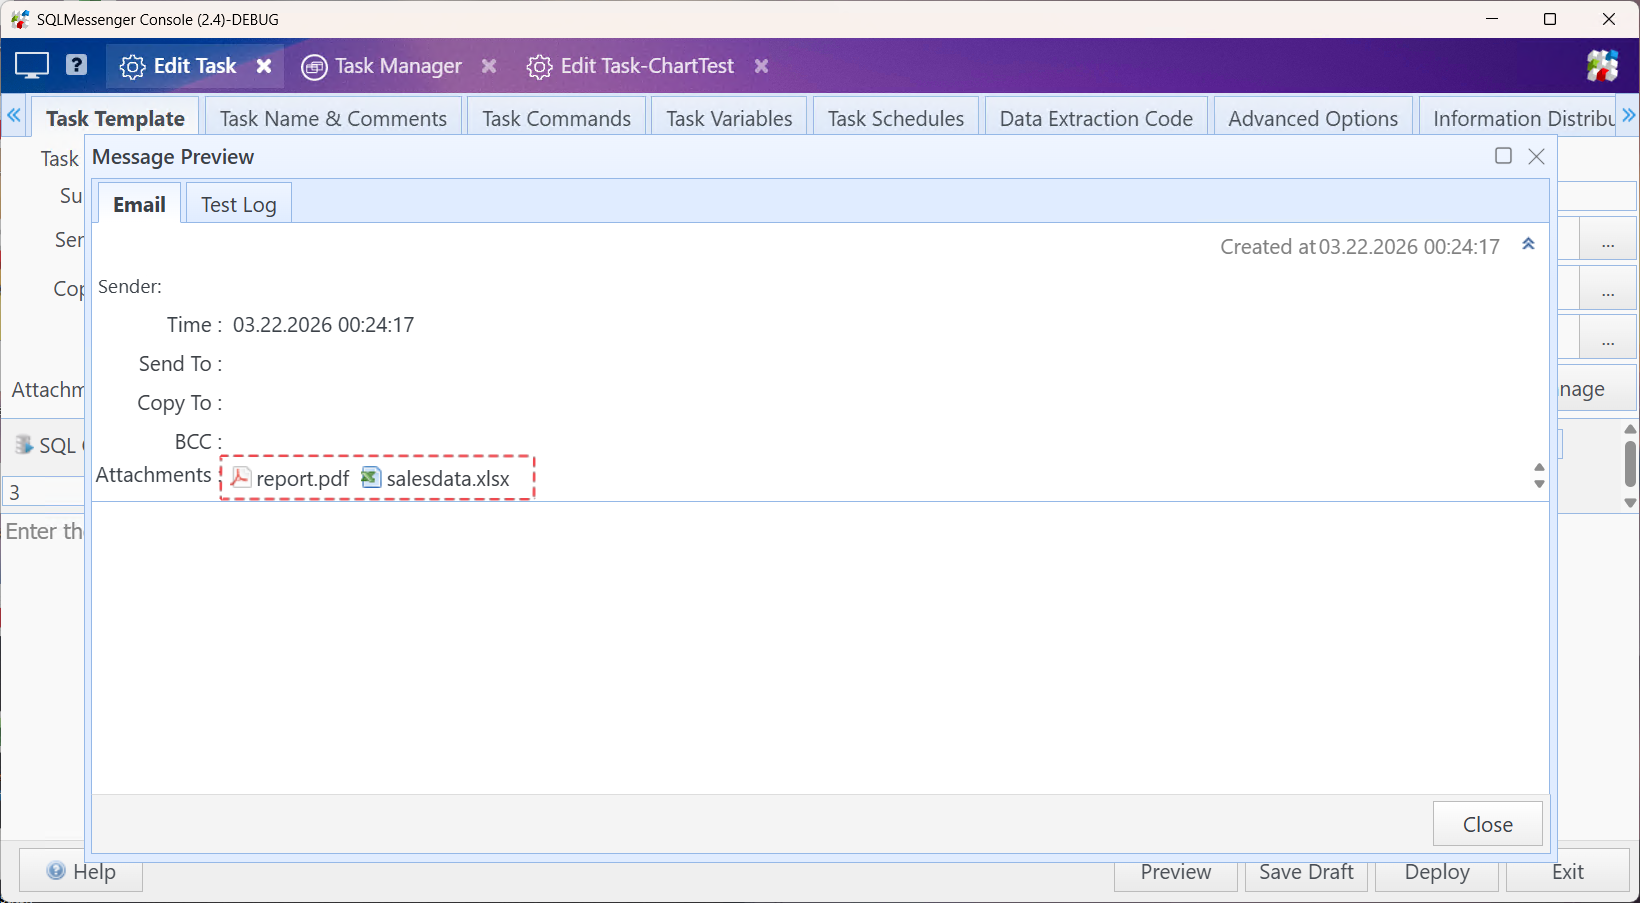Open the salesdata.xlsx attachment via its Excel icon
1640x903 pixels.
tap(369, 478)
